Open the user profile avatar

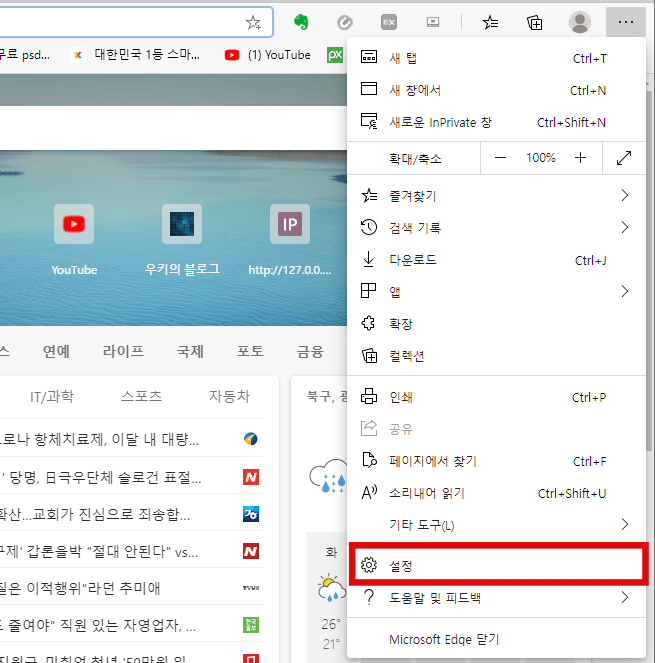580,22
